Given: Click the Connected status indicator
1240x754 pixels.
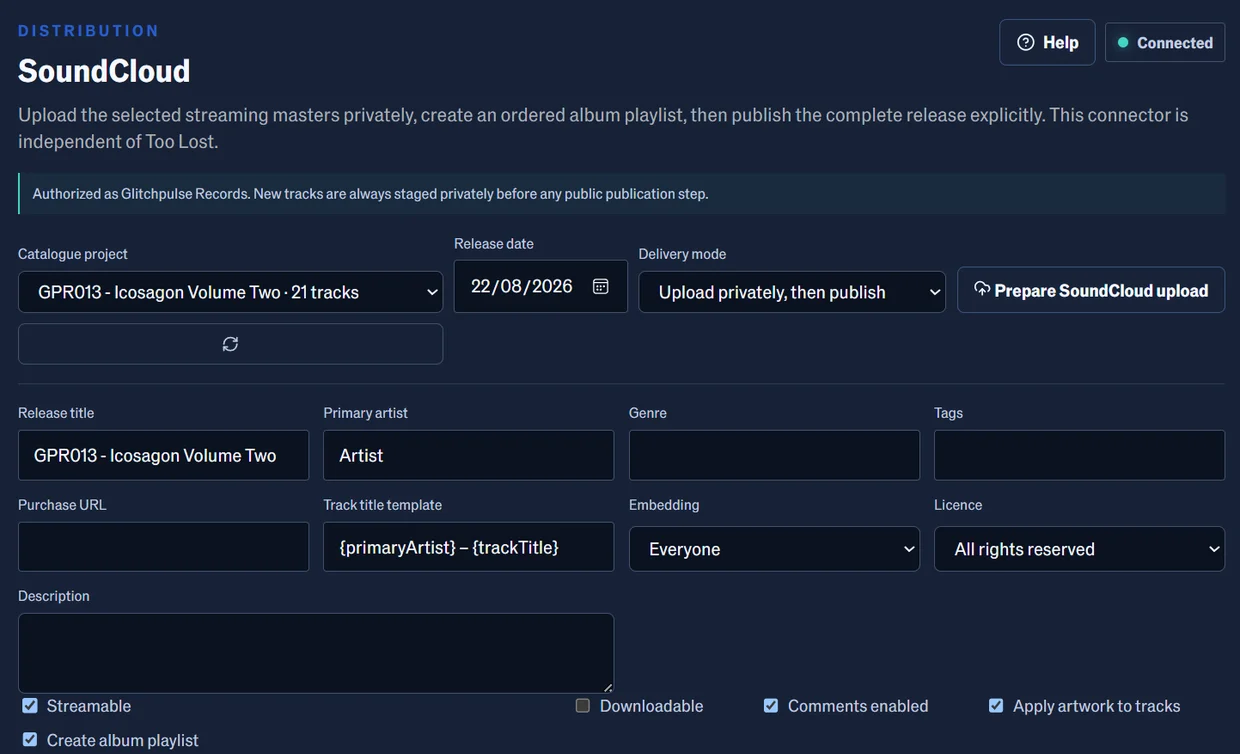Looking at the screenshot, I should (1165, 43).
